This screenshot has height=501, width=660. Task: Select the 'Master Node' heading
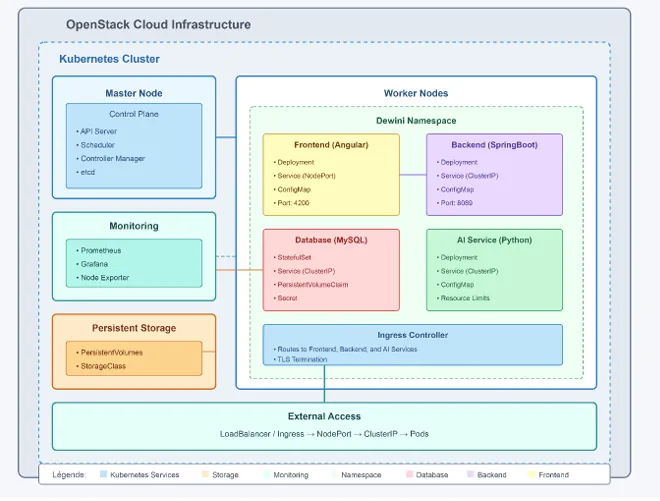134,93
